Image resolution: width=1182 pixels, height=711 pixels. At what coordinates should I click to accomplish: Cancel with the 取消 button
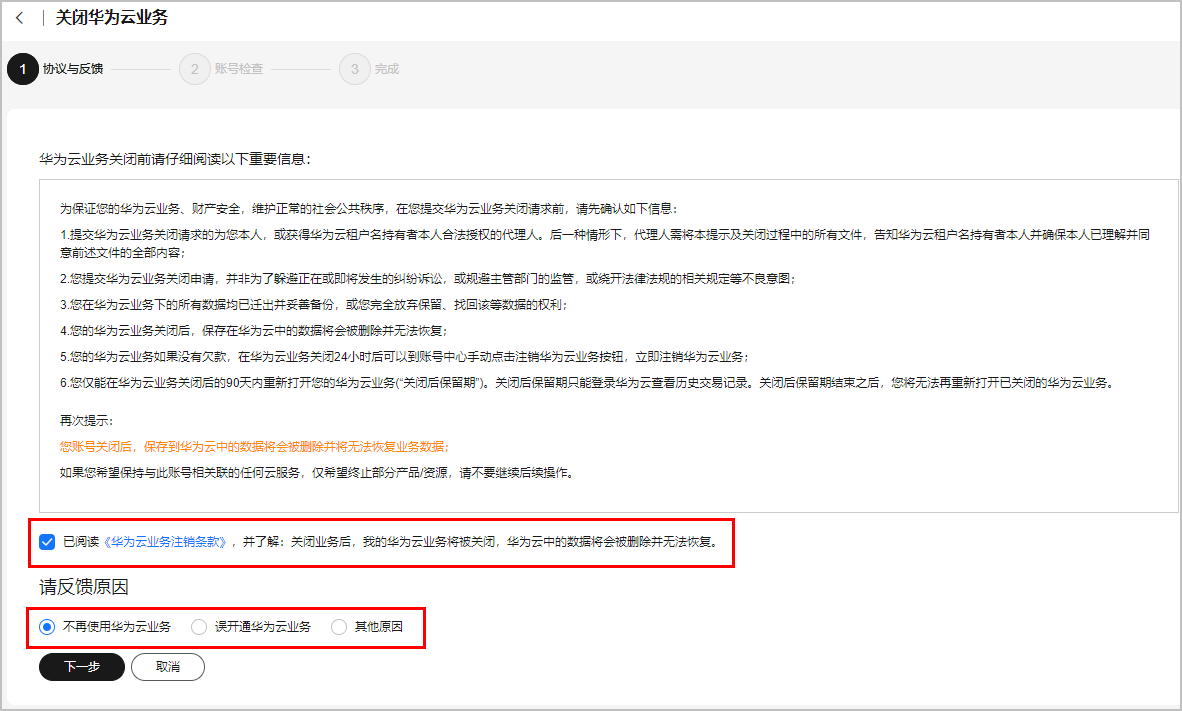[x=168, y=667]
